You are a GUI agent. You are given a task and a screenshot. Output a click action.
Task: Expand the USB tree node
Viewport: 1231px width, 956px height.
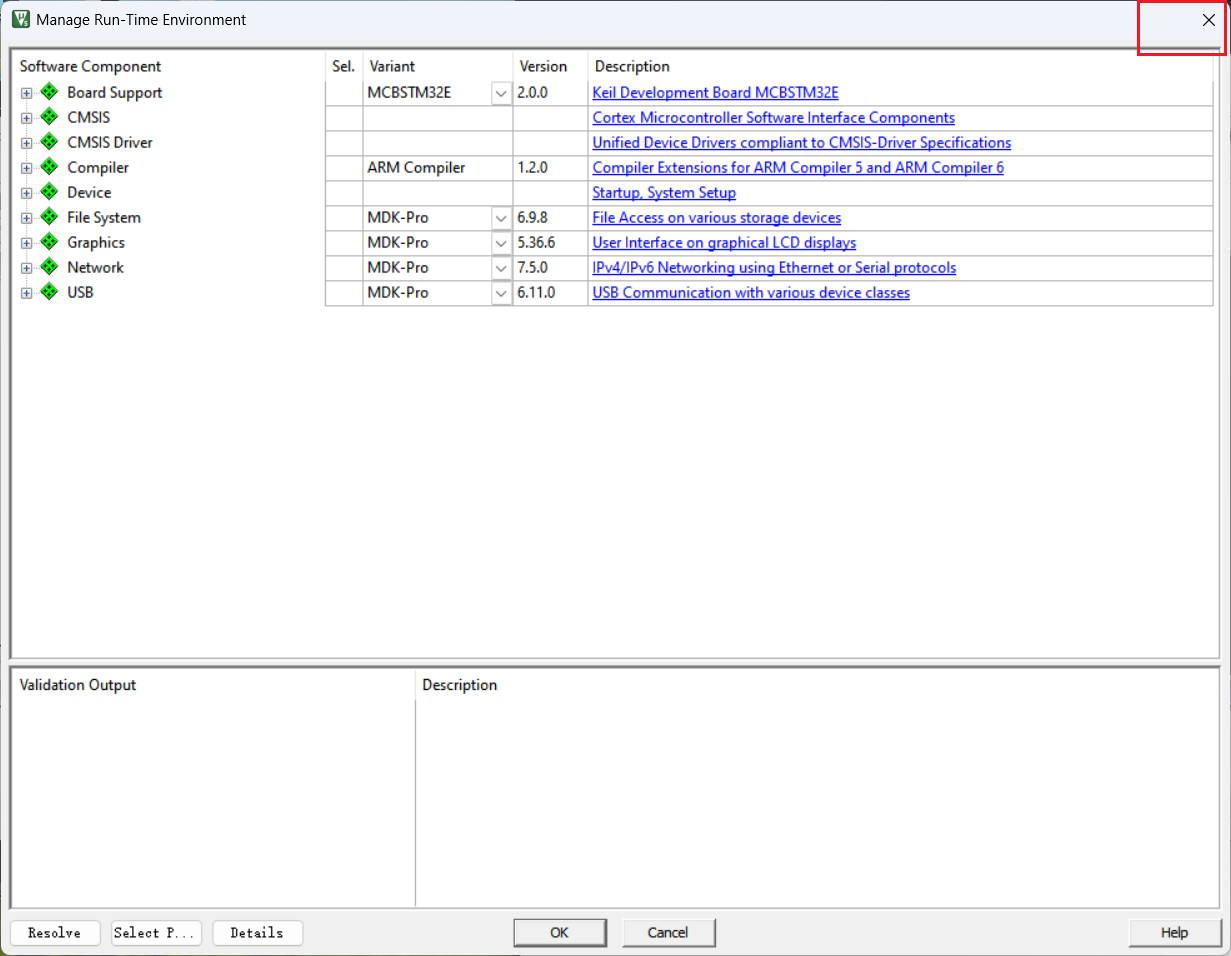point(27,293)
